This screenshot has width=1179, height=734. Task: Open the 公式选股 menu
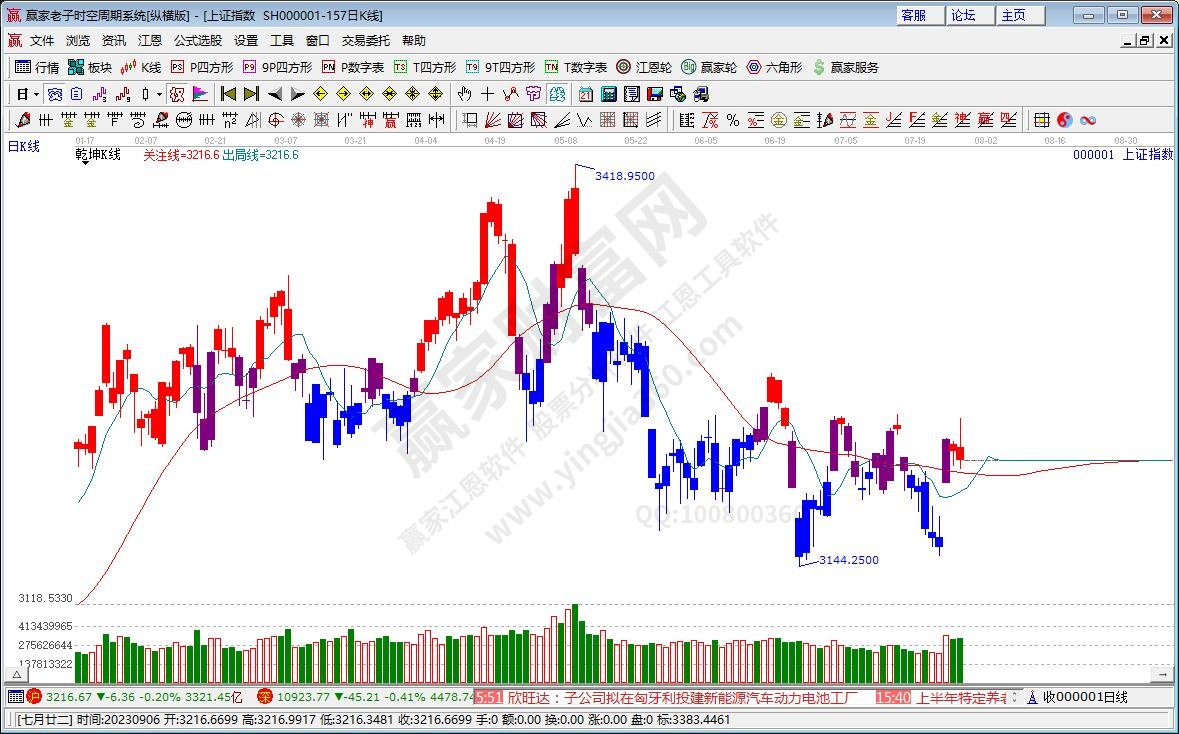pos(198,41)
